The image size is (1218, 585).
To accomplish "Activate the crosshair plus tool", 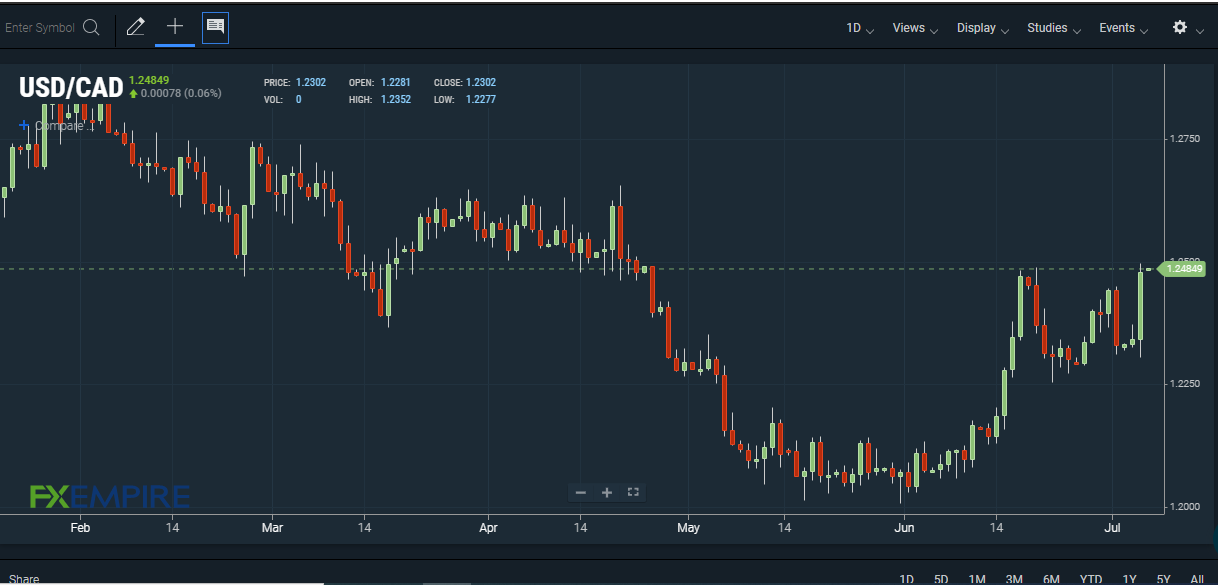I will [175, 27].
